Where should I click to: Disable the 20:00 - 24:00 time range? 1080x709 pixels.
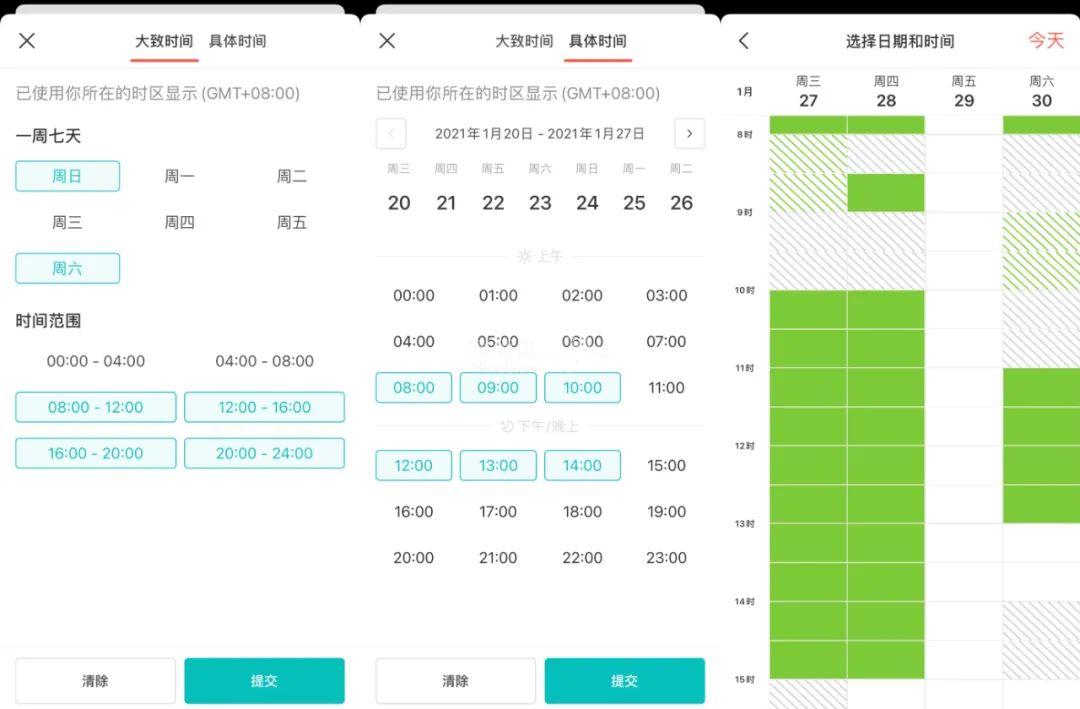(x=264, y=453)
